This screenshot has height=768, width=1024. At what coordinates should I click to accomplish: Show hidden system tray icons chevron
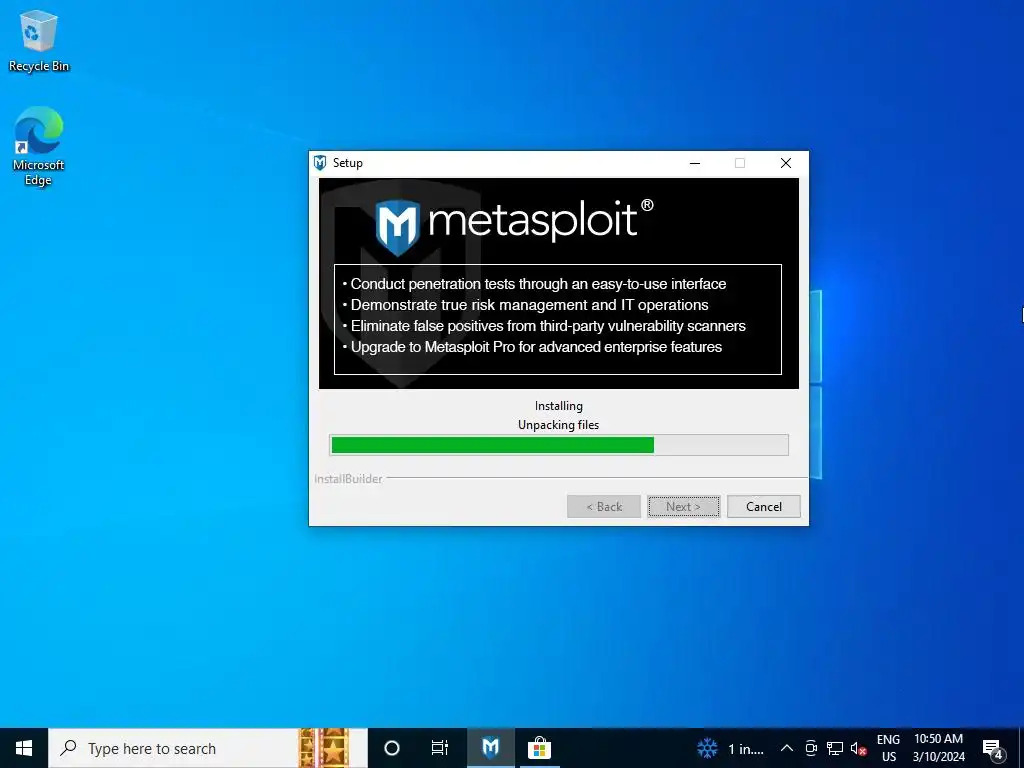pyautogui.click(x=787, y=748)
